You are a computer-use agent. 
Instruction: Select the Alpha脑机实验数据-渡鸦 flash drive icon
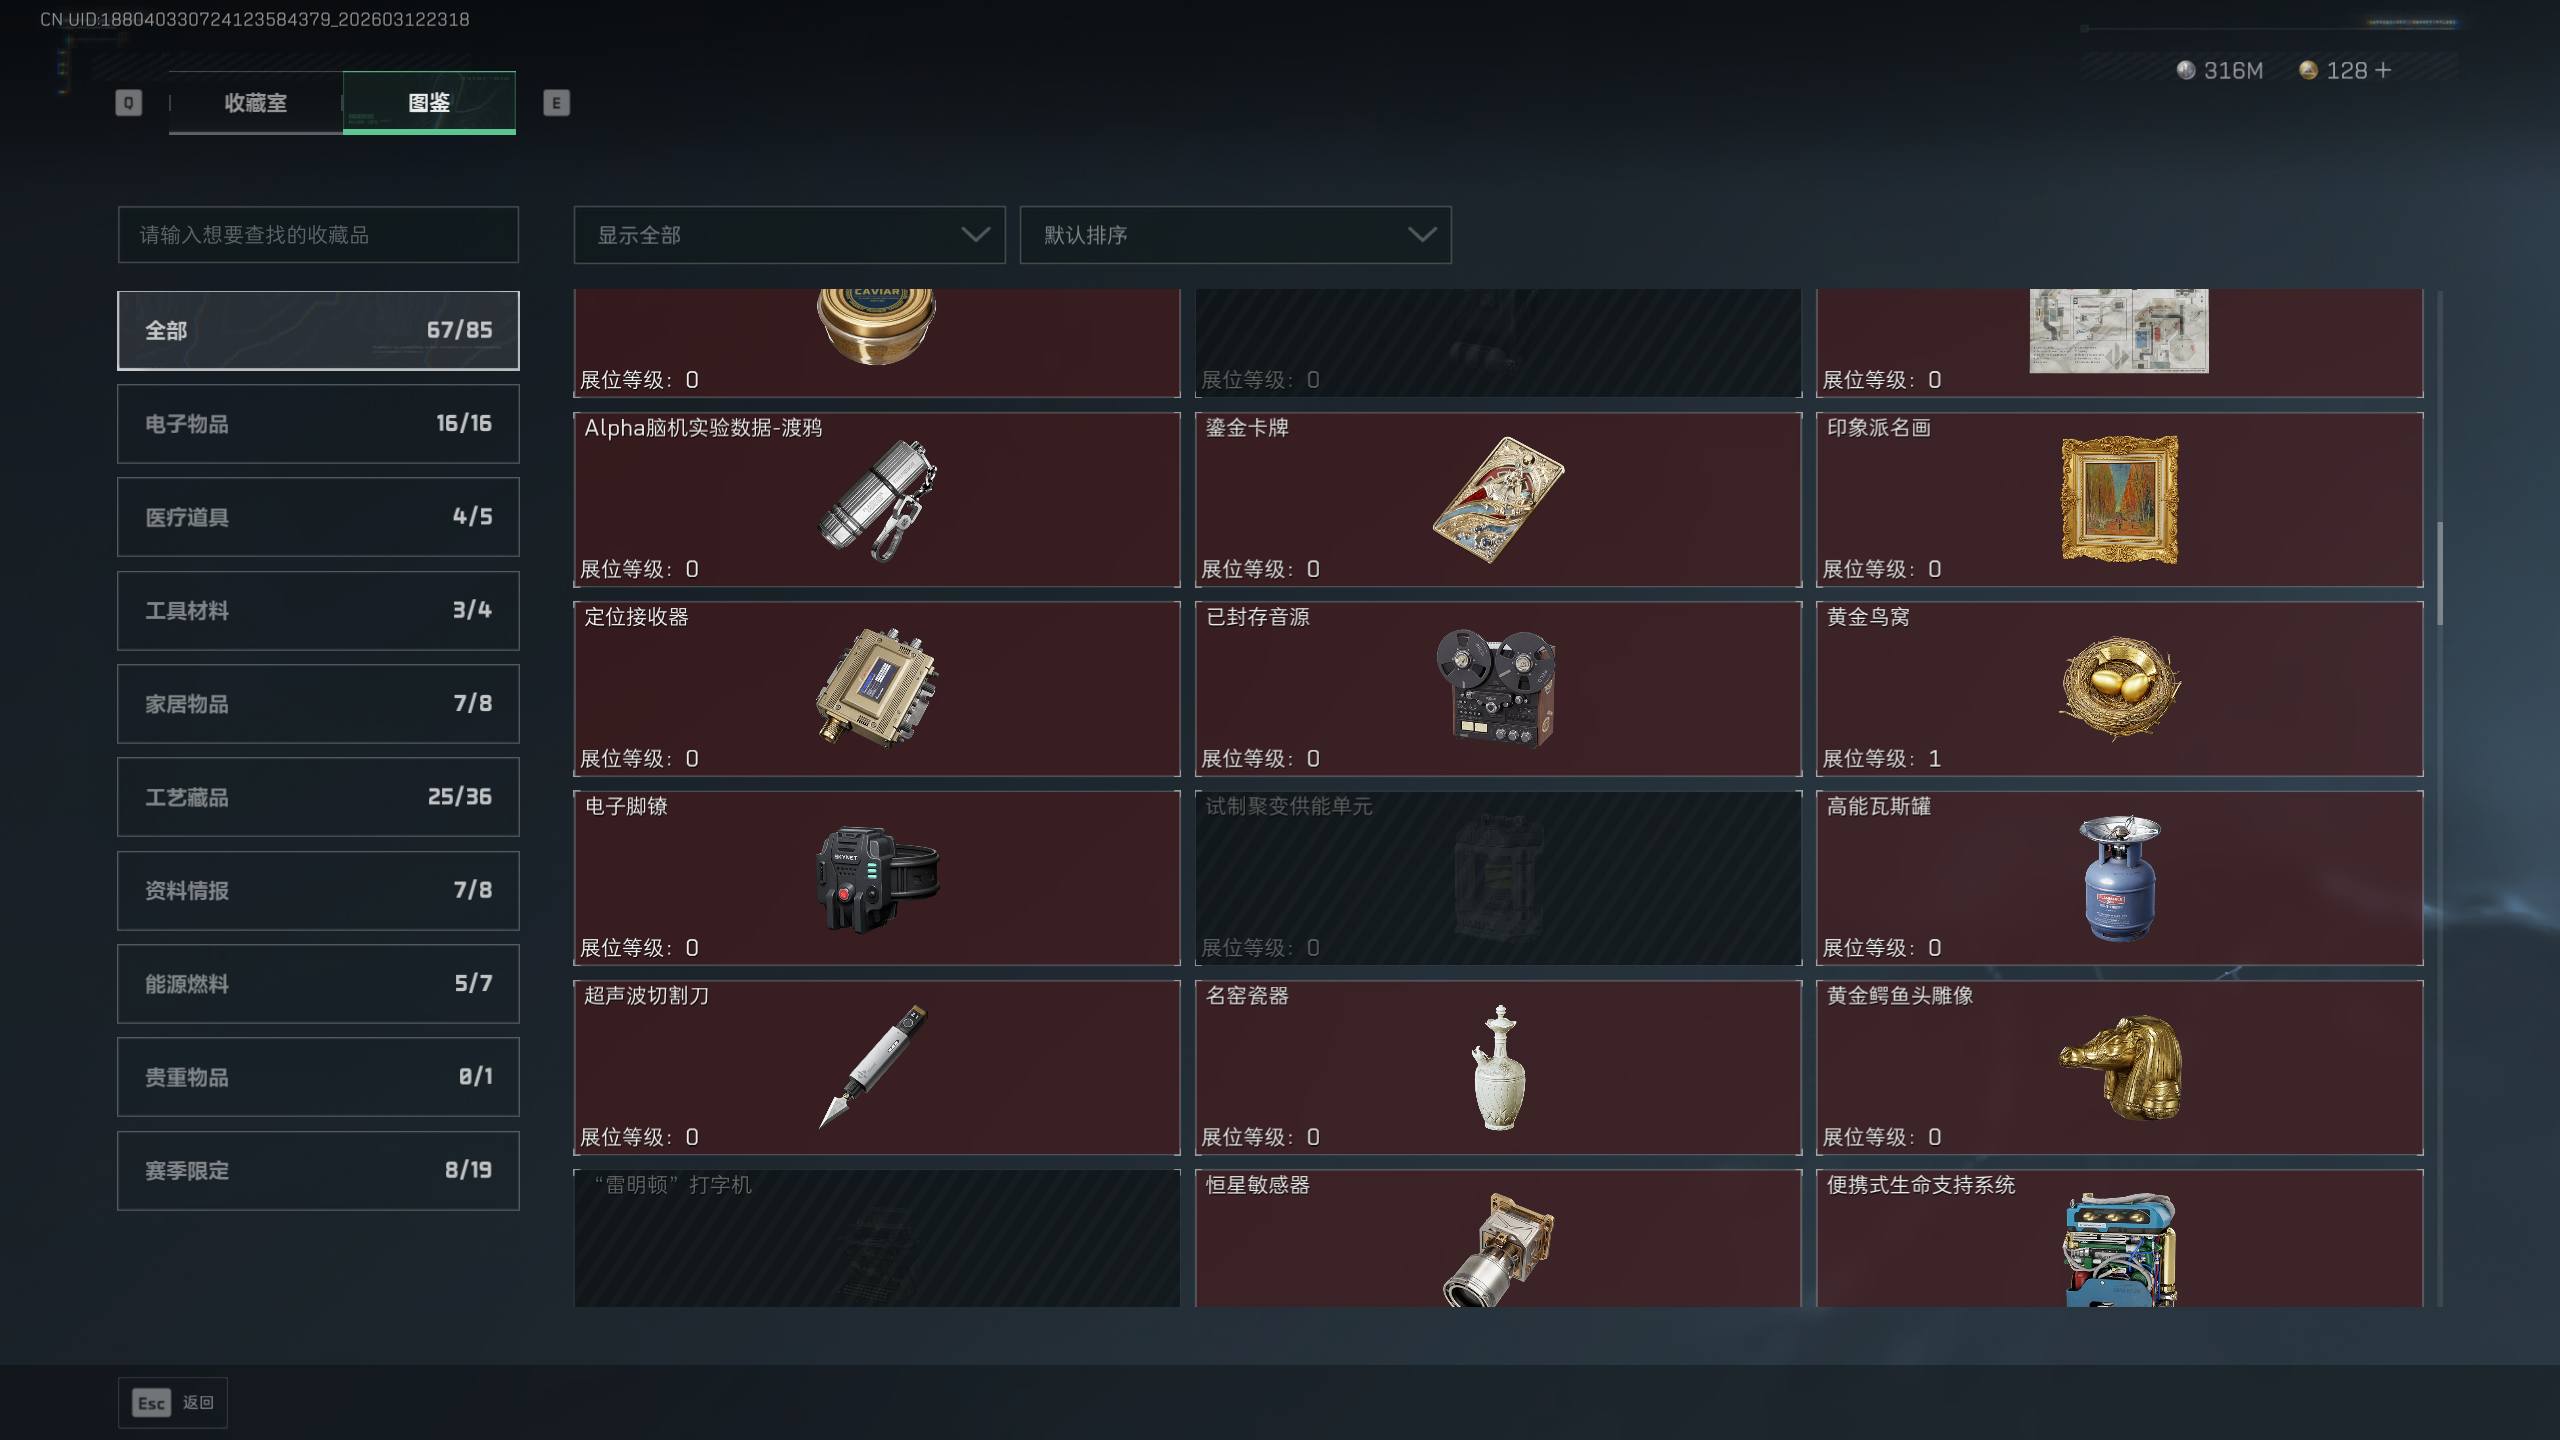tap(877, 500)
